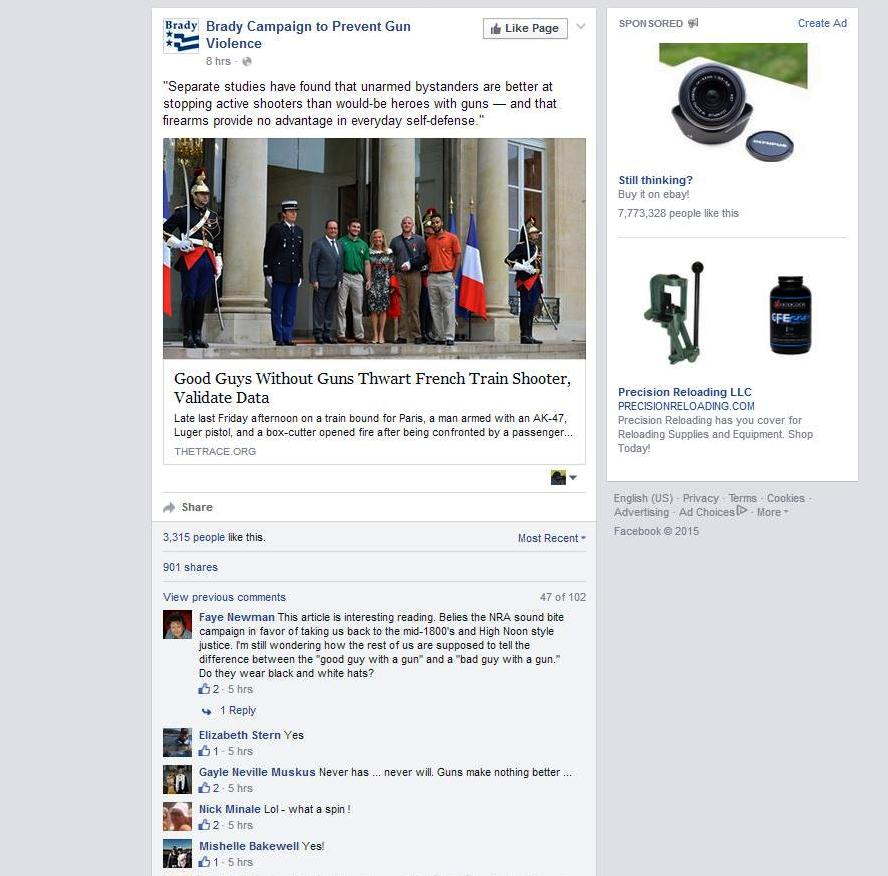Viewport: 888px width, 876px height.
Task: Expand View previous comments
Action: (x=224, y=597)
